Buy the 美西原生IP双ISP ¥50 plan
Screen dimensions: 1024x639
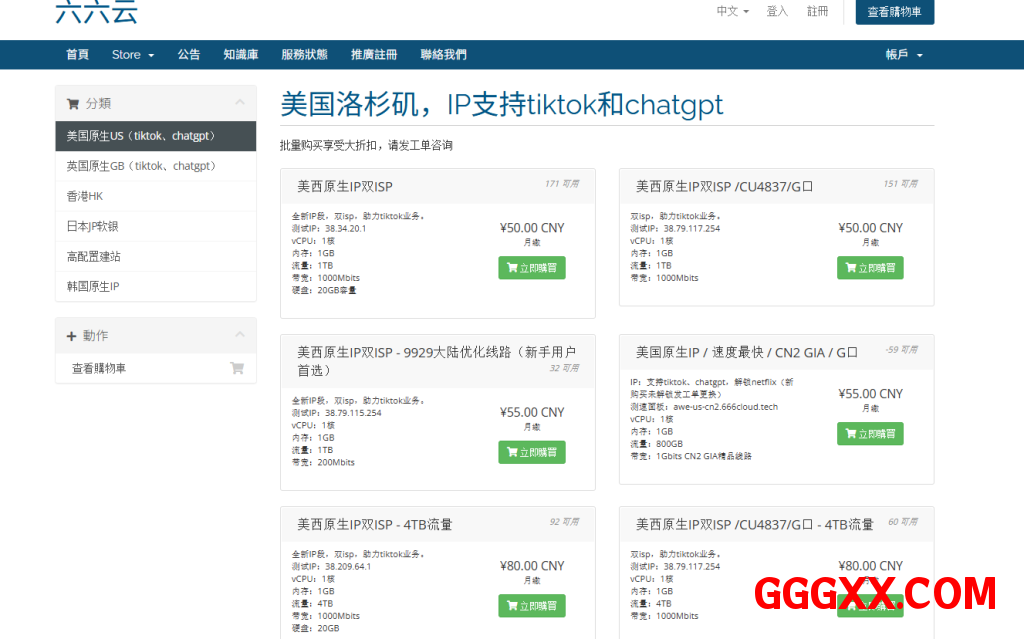tap(532, 268)
